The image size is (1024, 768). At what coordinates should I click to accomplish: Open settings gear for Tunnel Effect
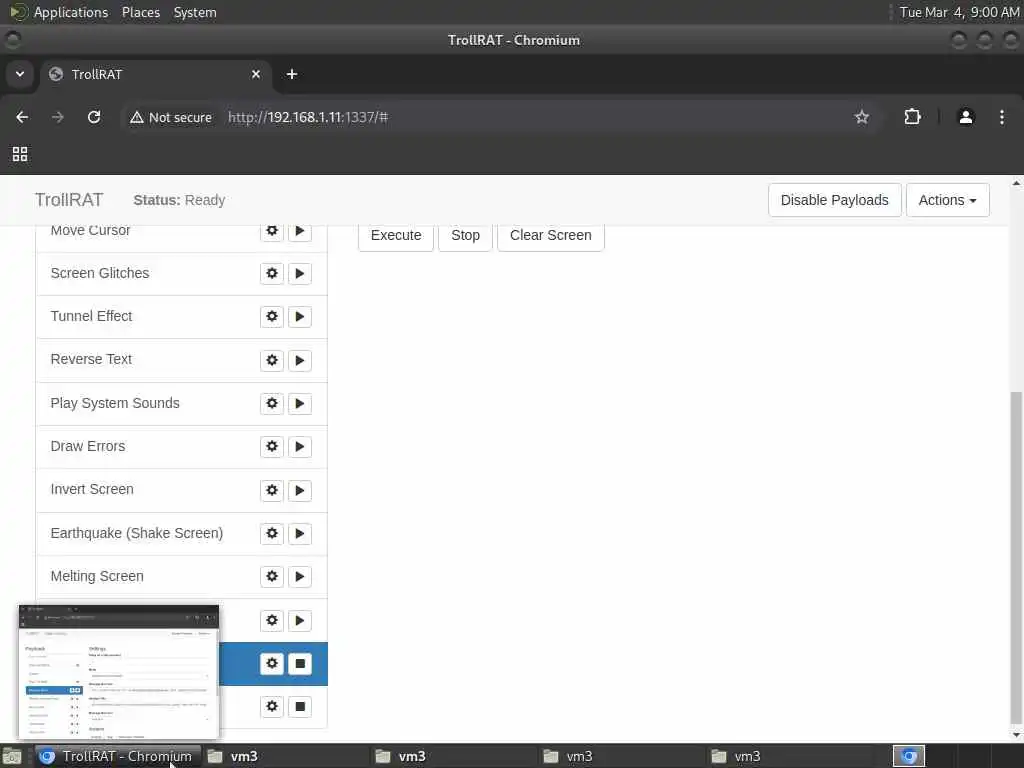pos(272,316)
